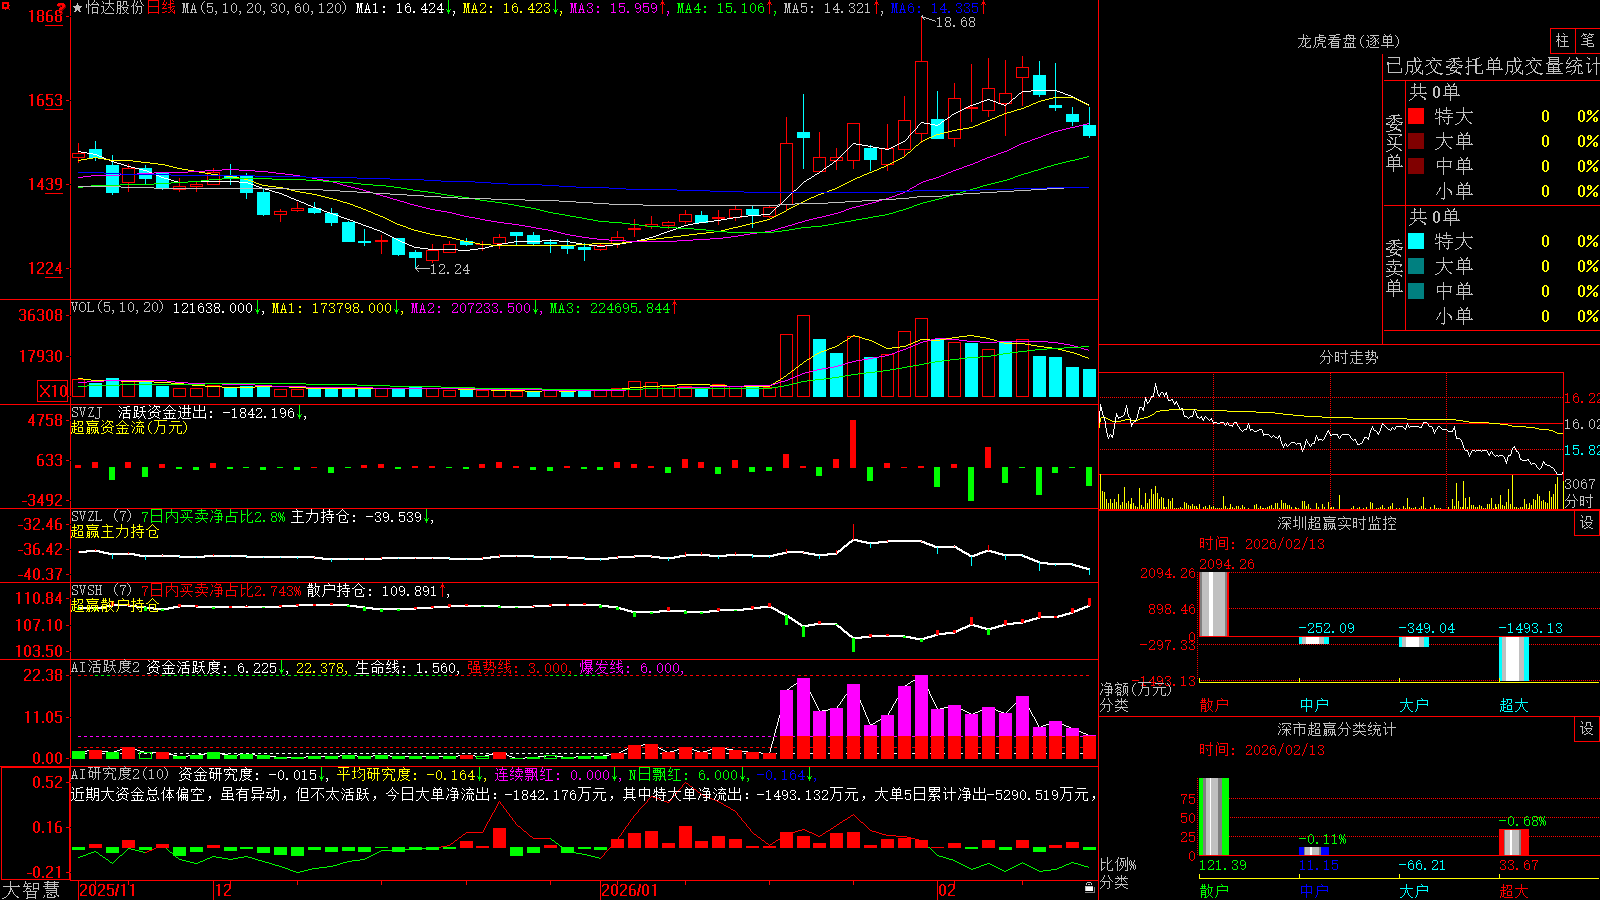Click the 日线 period label

161,8
